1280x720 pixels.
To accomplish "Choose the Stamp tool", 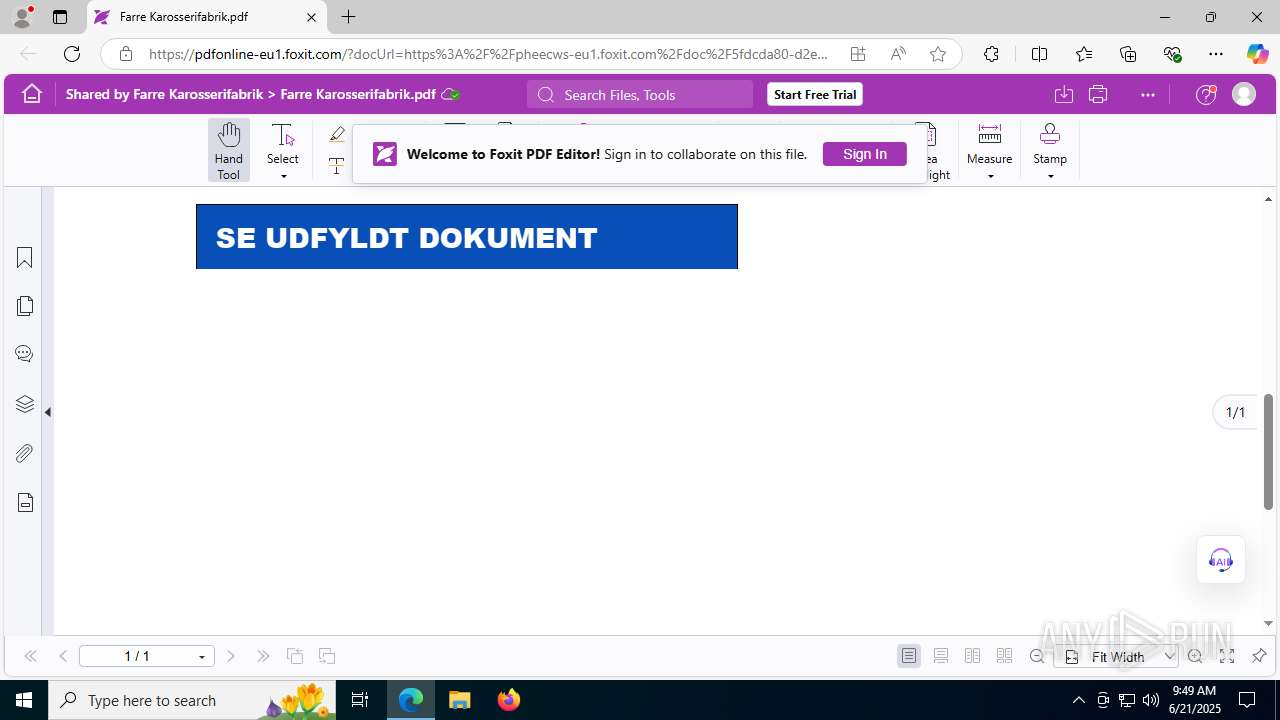I will coord(1050,143).
